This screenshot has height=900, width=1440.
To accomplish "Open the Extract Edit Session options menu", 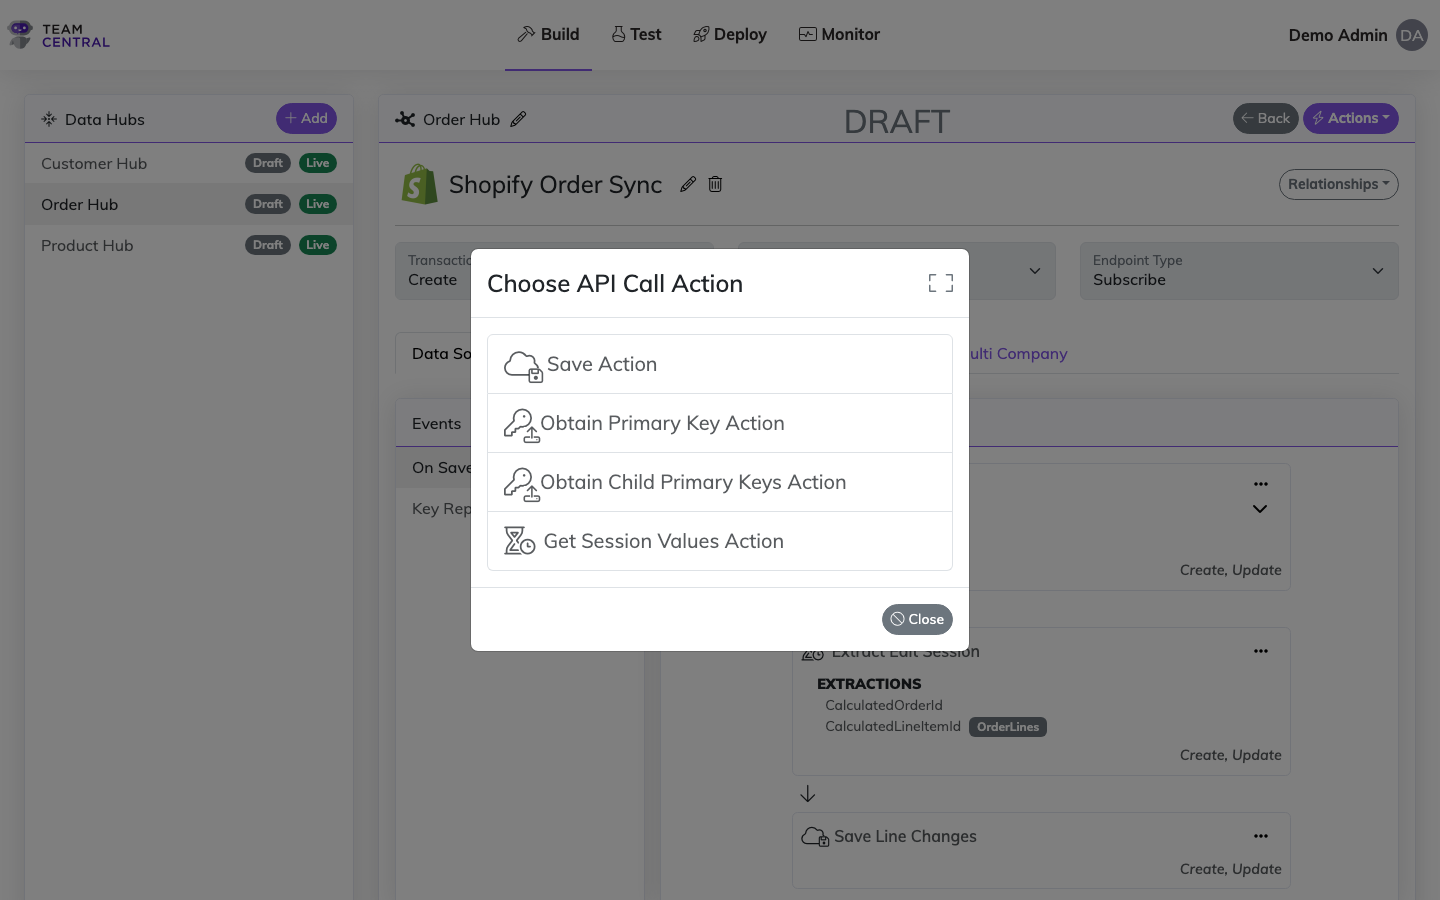I will coord(1260,650).
